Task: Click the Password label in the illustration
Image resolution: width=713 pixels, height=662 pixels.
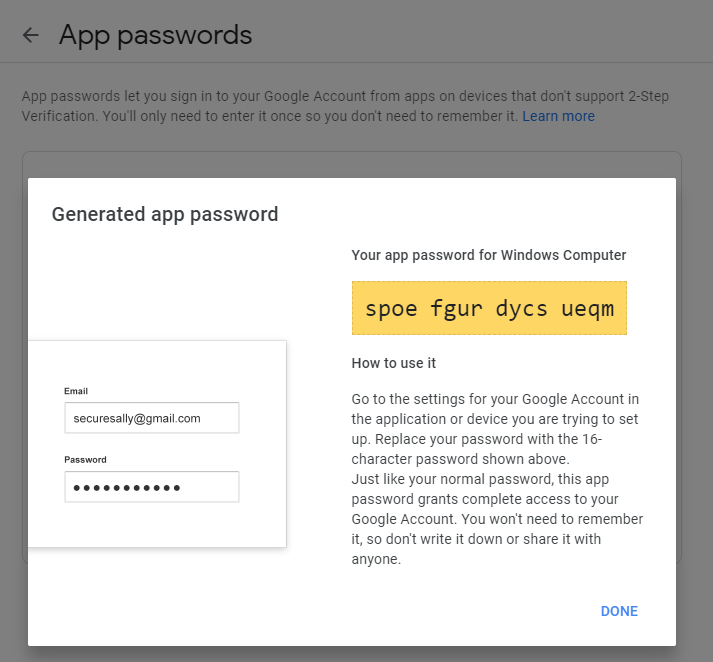Action: tap(85, 460)
